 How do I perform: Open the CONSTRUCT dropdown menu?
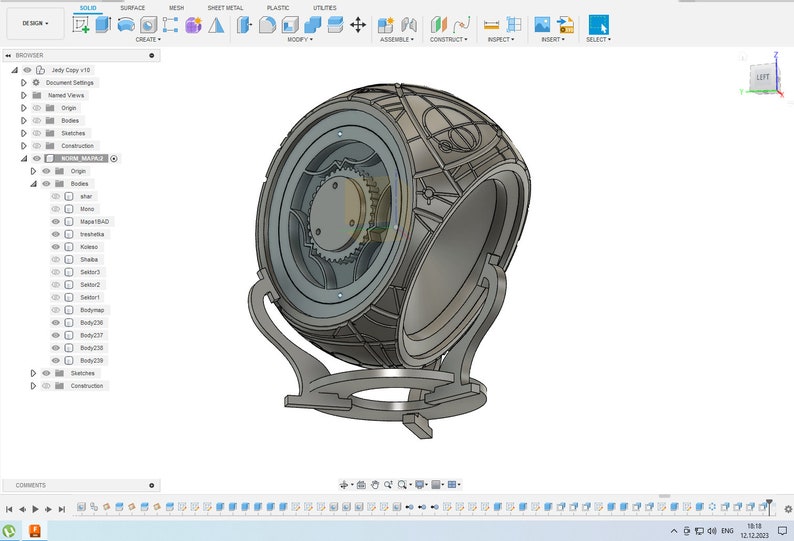449,40
